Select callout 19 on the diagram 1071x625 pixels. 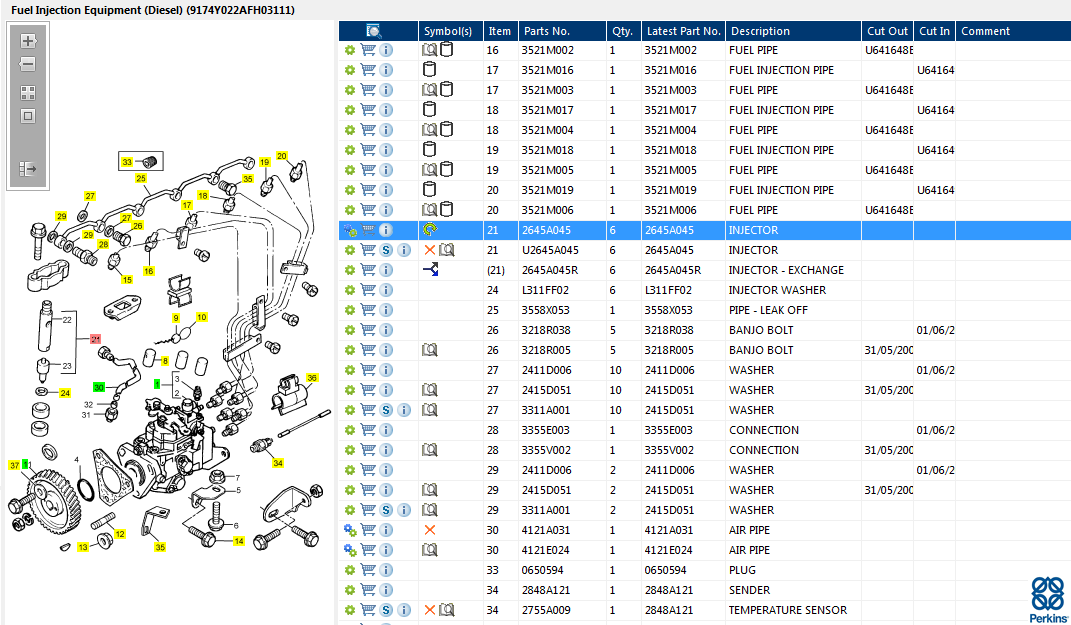265,163
